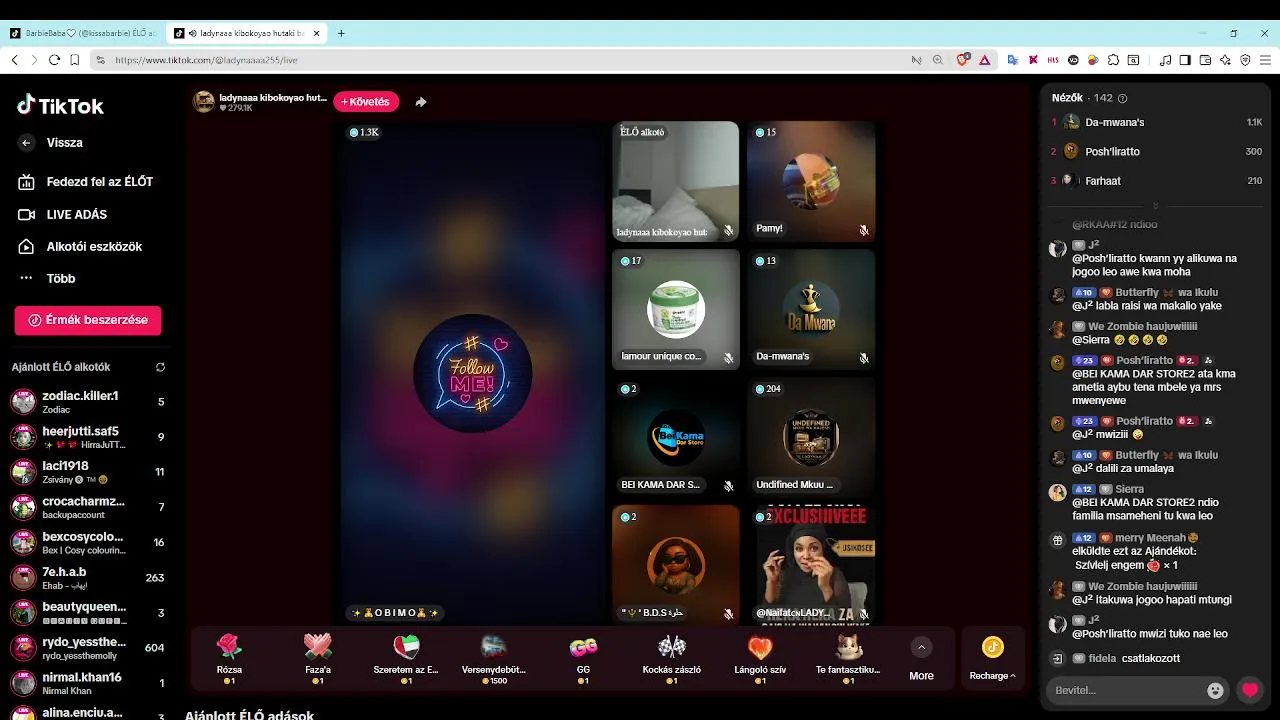Image resolution: width=1280 pixels, height=720 pixels.
Task: Open the music note playlist icon
Action: point(1165,60)
